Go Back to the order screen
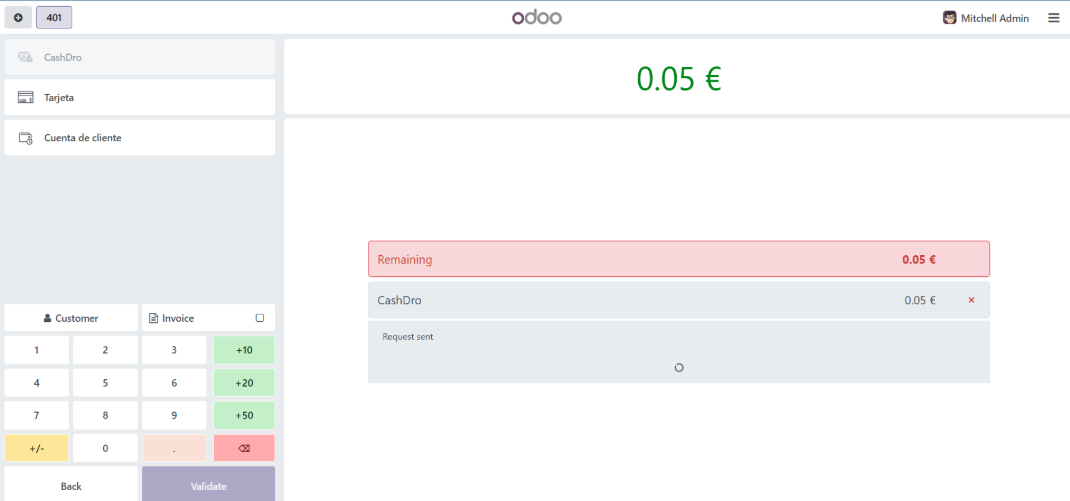 tap(71, 486)
